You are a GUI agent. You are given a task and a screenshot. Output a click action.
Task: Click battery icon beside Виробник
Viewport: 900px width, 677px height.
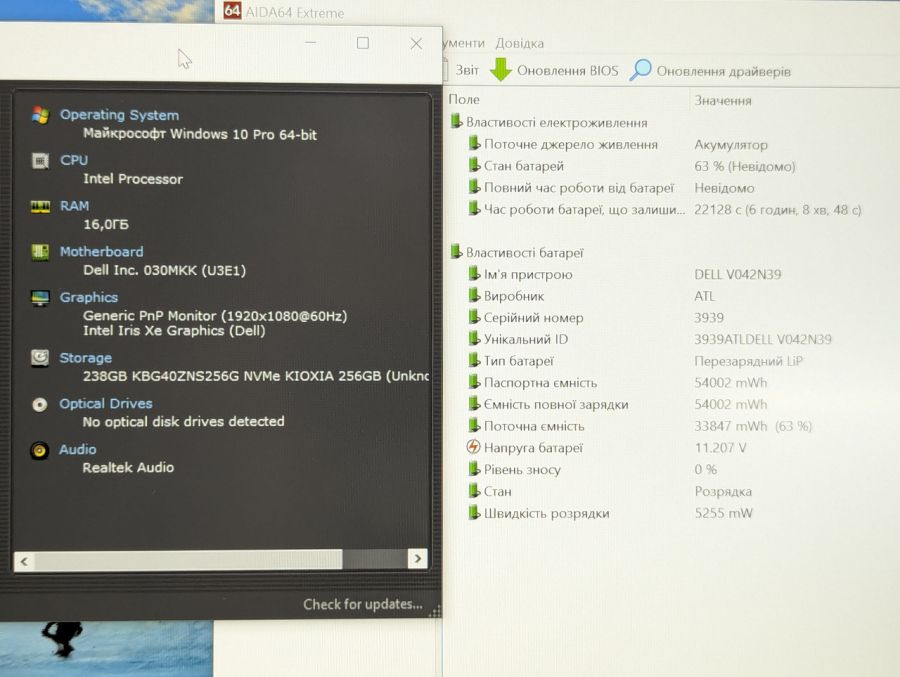(x=474, y=295)
